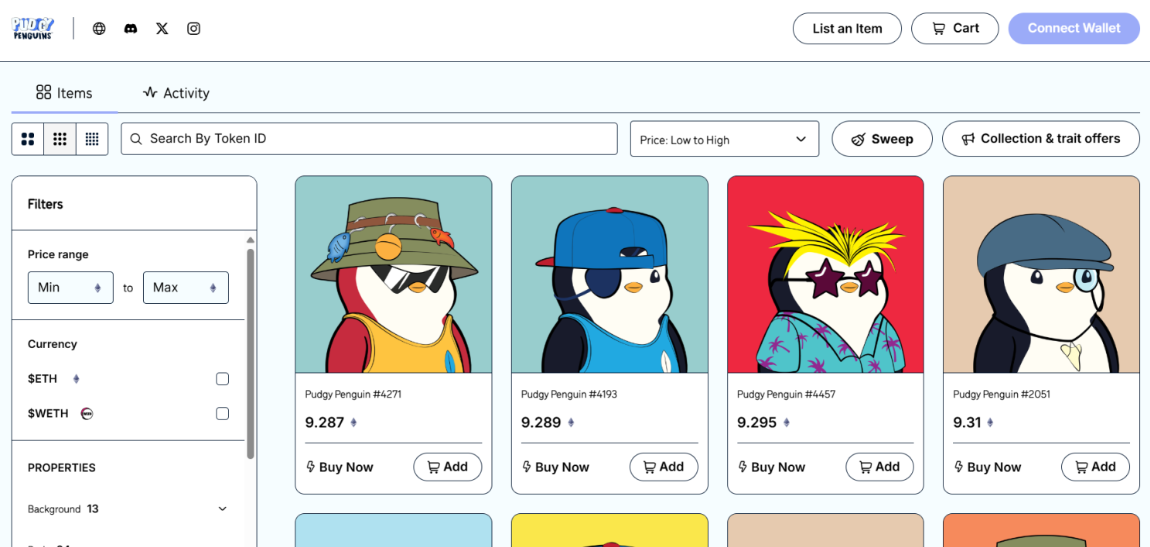Buy Now Pudgy Penguin #4193
This screenshot has height=547, width=1150.
[x=555, y=467]
